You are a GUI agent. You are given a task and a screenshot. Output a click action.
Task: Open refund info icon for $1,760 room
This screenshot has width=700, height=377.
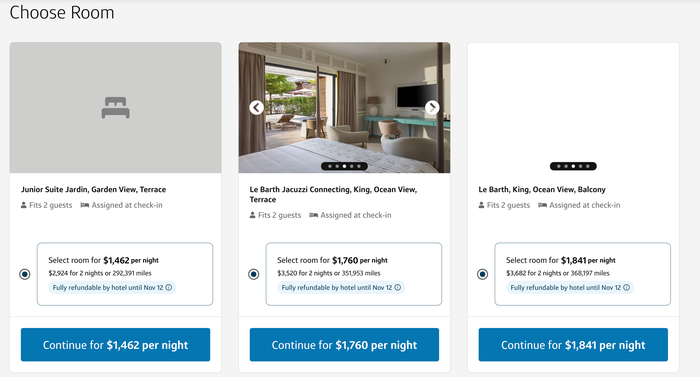[x=398, y=288]
